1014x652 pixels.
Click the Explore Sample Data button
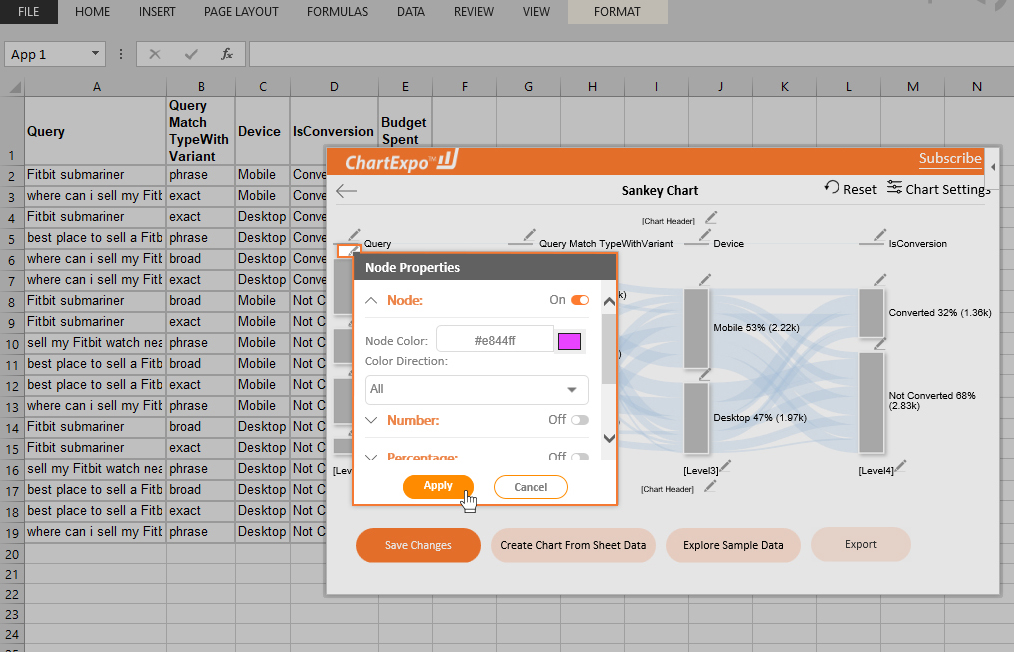[x=733, y=545]
